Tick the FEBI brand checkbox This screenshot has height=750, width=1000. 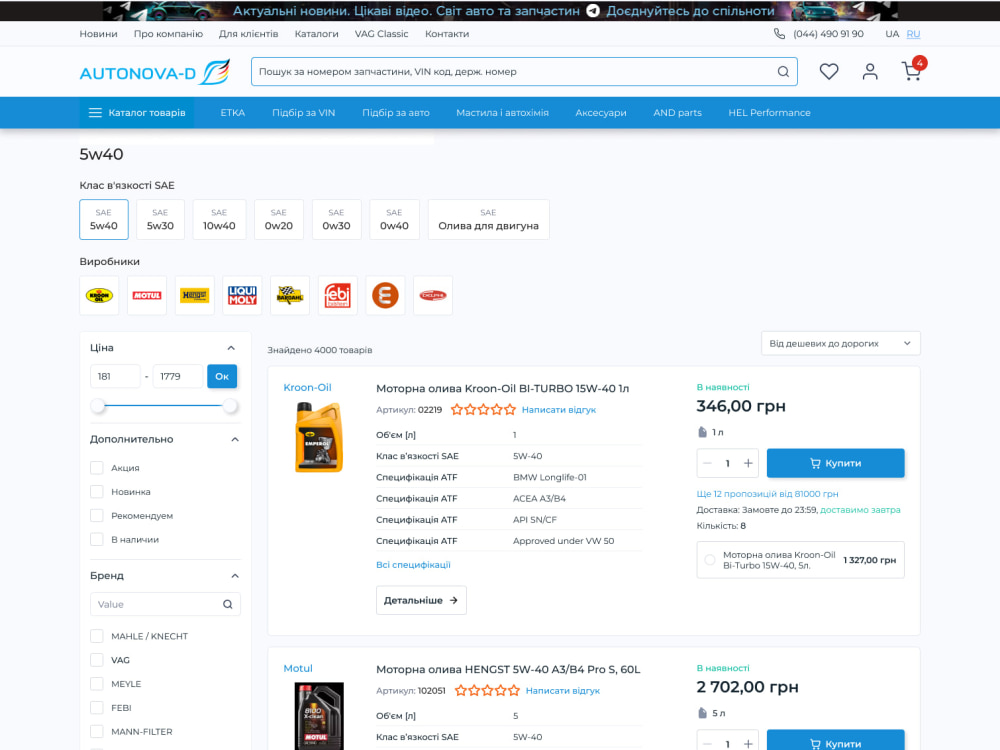pyautogui.click(x=97, y=708)
